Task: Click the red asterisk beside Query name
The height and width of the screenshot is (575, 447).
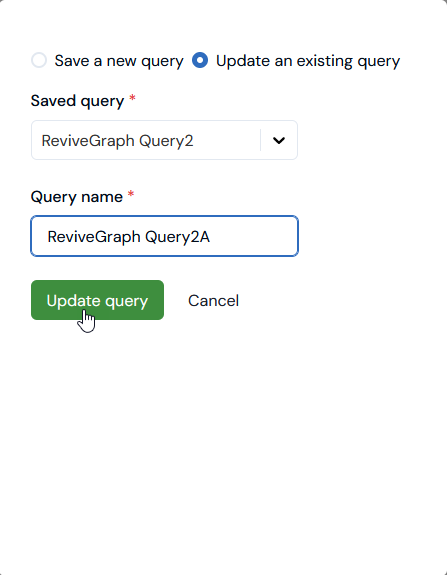Action: 131,194
